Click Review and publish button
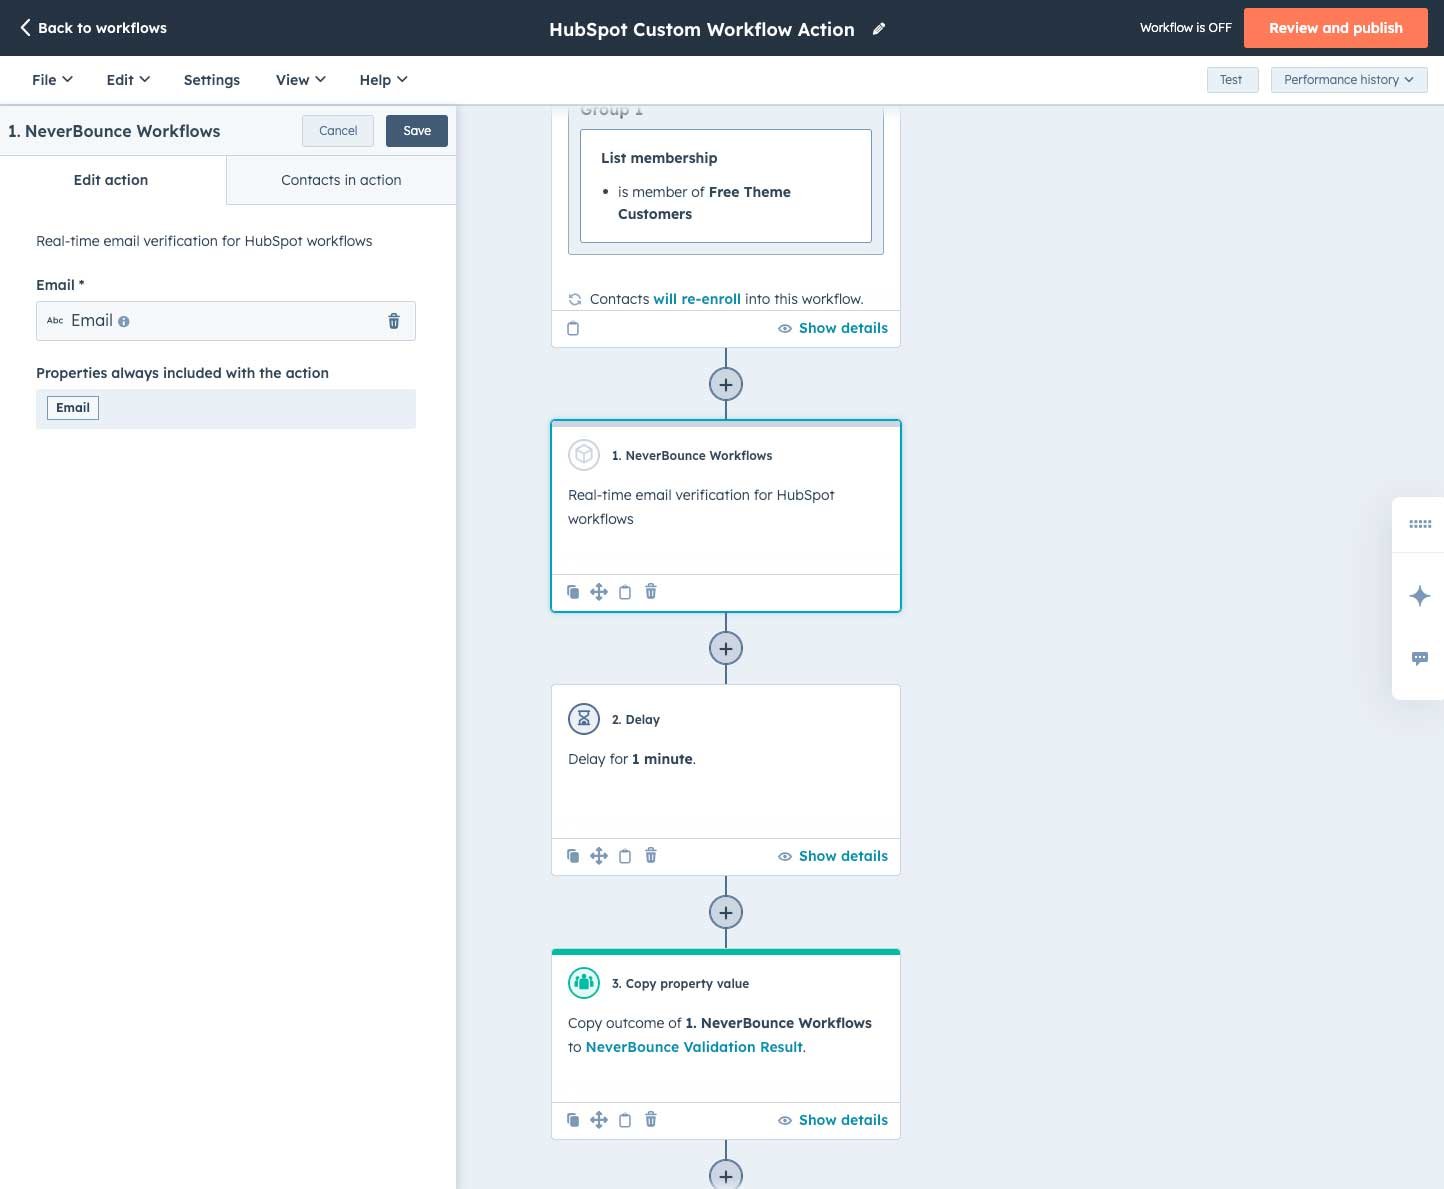 [x=1336, y=28]
